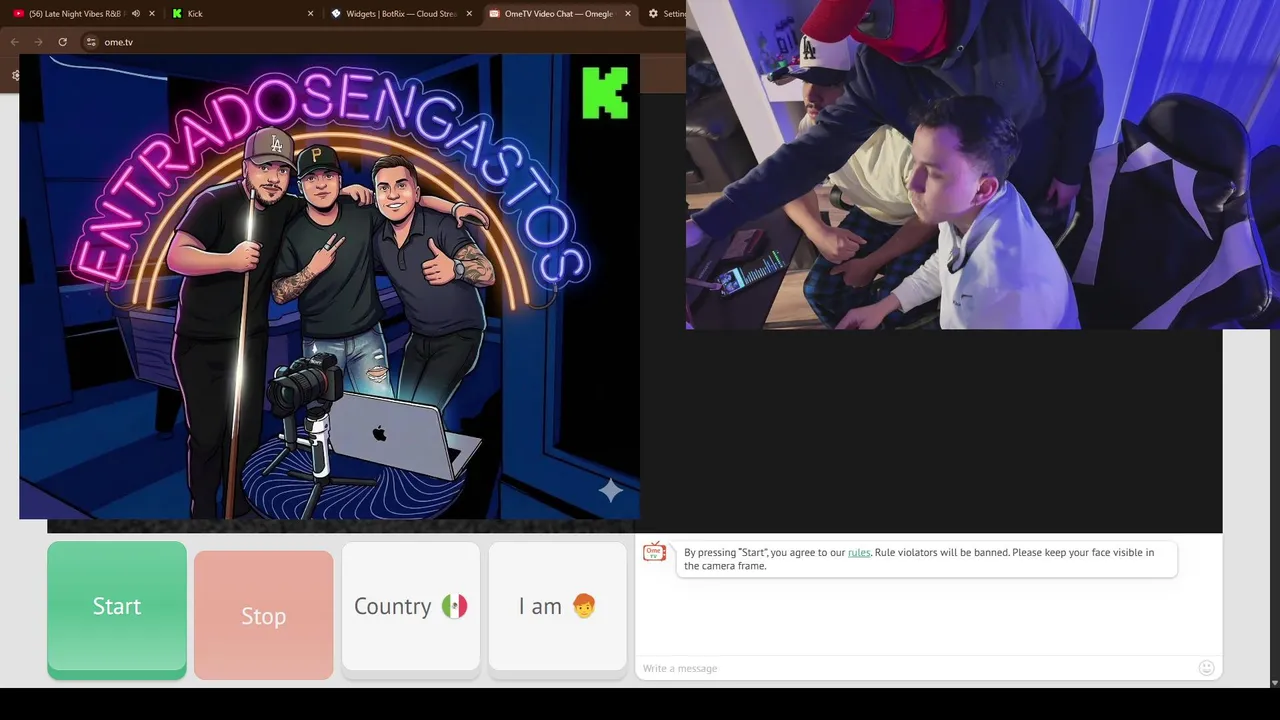Close the Kick browser tab
The height and width of the screenshot is (720, 1280).
pyautogui.click(x=310, y=14)
